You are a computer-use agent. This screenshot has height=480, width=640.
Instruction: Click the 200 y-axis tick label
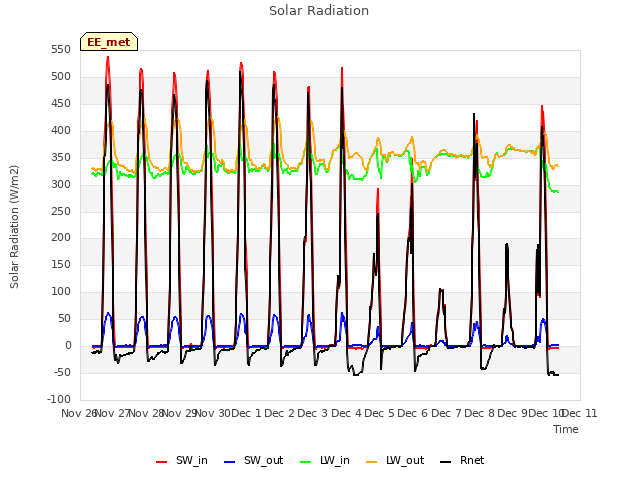[61, 238]
